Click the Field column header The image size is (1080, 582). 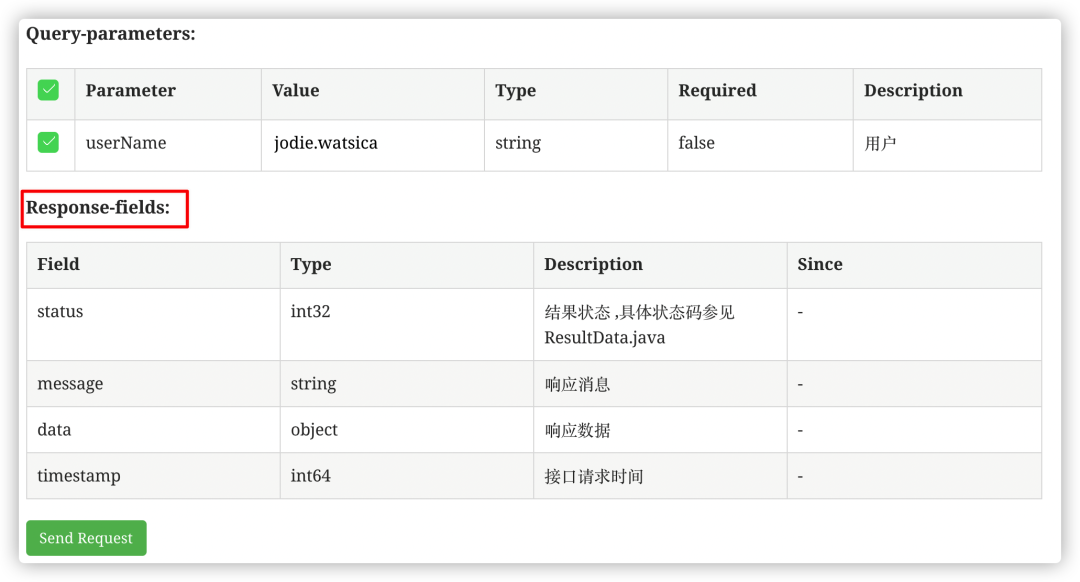(x=59, y=264)
